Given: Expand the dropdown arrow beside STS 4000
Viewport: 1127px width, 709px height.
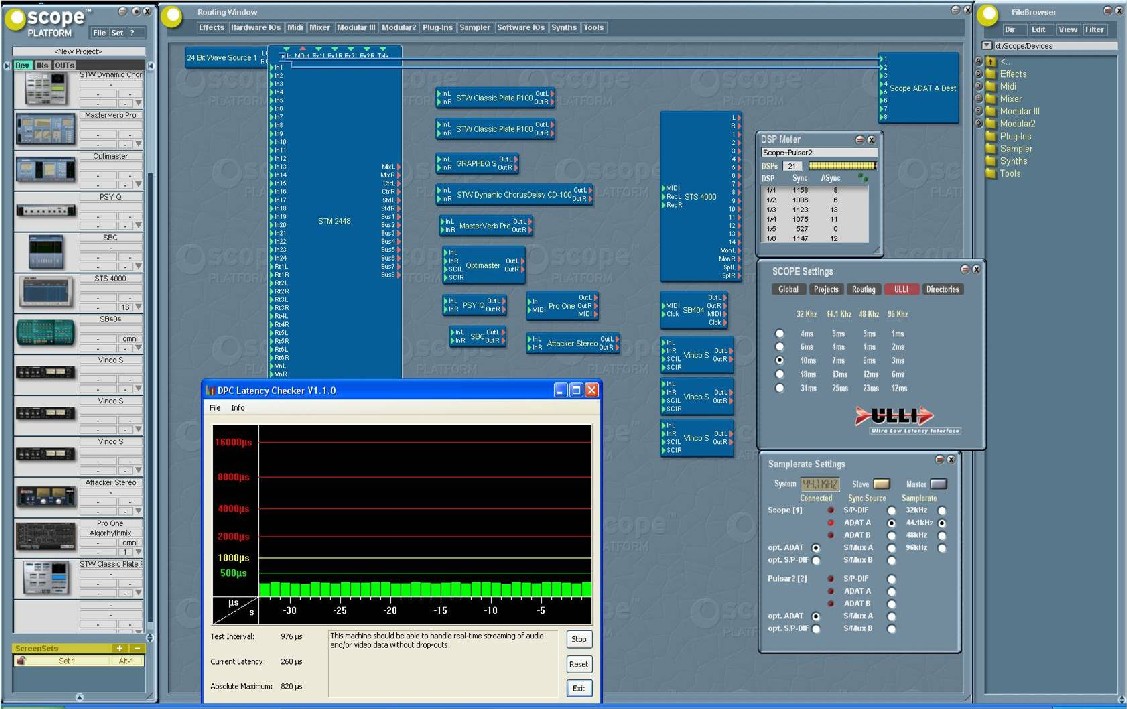Looking at the screenshot, I should (x=138, y=307).
